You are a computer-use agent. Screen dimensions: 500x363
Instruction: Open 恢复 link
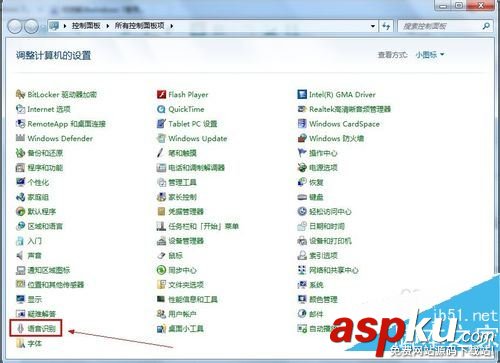(316, 182)
